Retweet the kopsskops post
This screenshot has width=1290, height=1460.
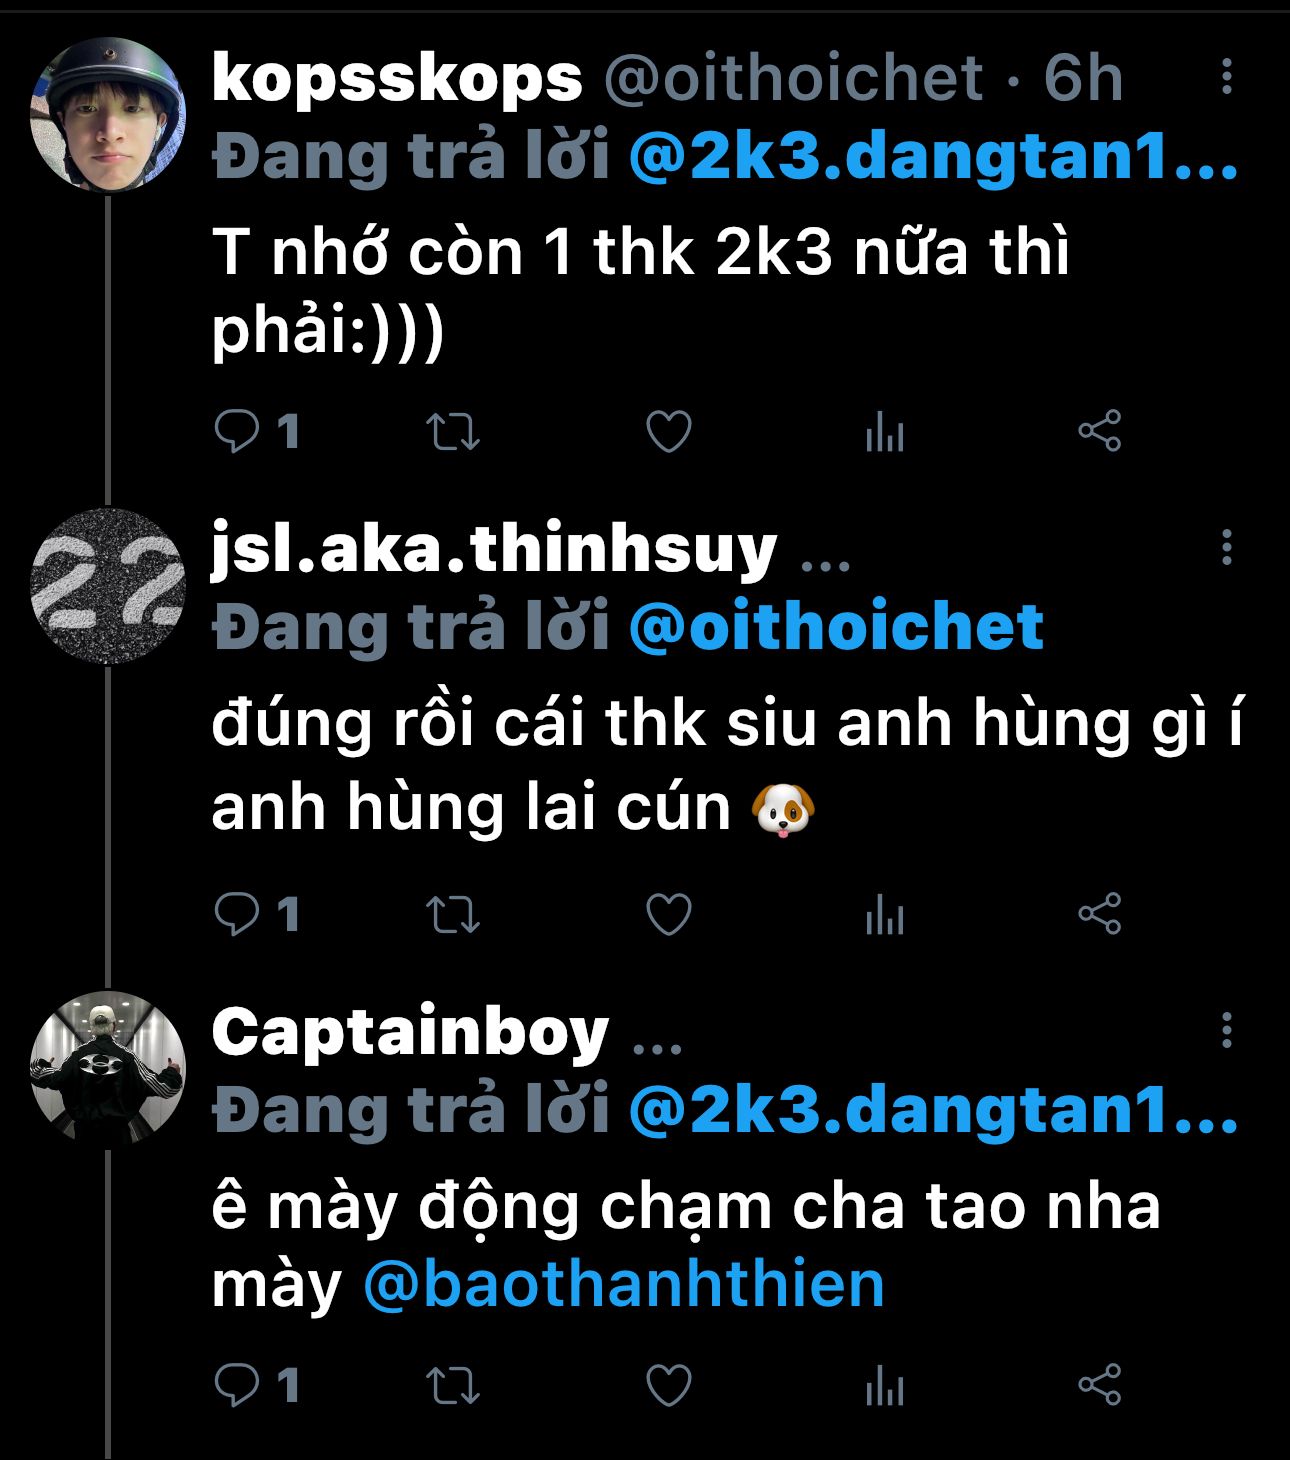453,432
